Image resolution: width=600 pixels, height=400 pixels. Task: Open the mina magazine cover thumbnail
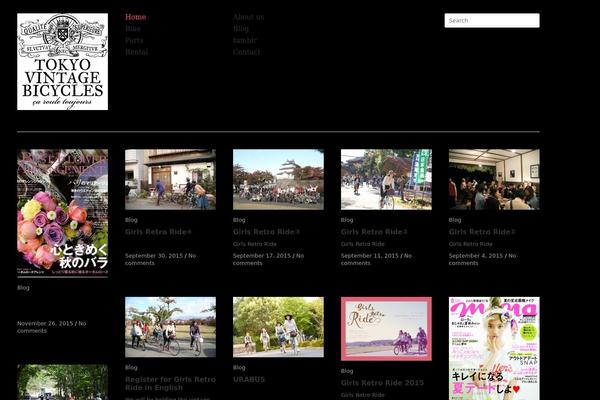click(x=494, y=348)
